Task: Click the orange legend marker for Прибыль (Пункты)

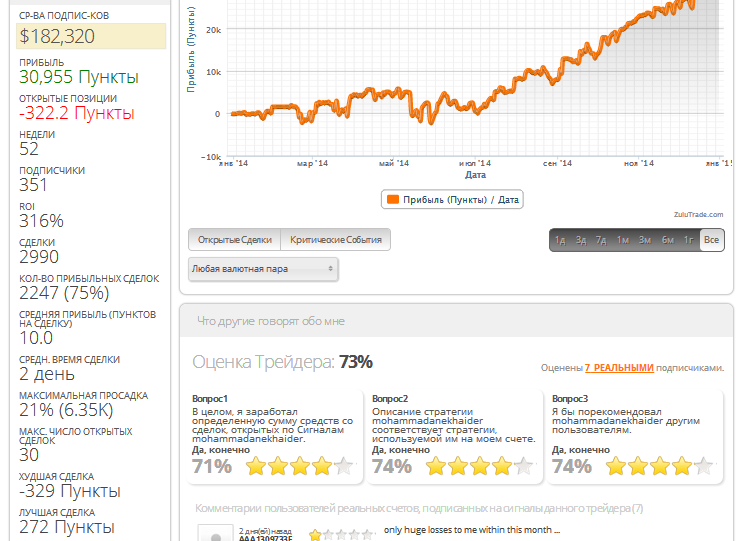Action: pyautogui.click(x=393, y=200)
